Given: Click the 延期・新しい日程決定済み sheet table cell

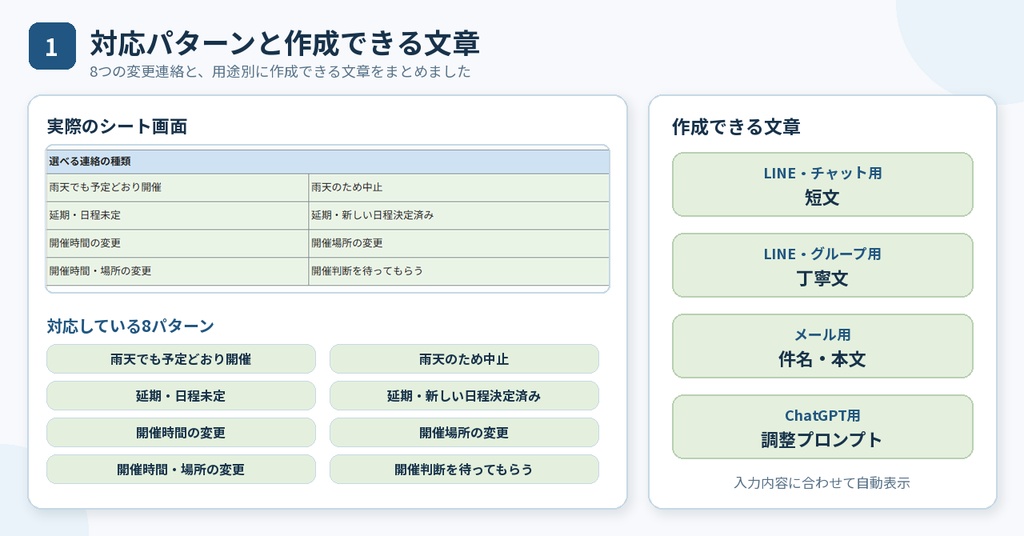Looking at the screenshot, I should click(459, 215).
